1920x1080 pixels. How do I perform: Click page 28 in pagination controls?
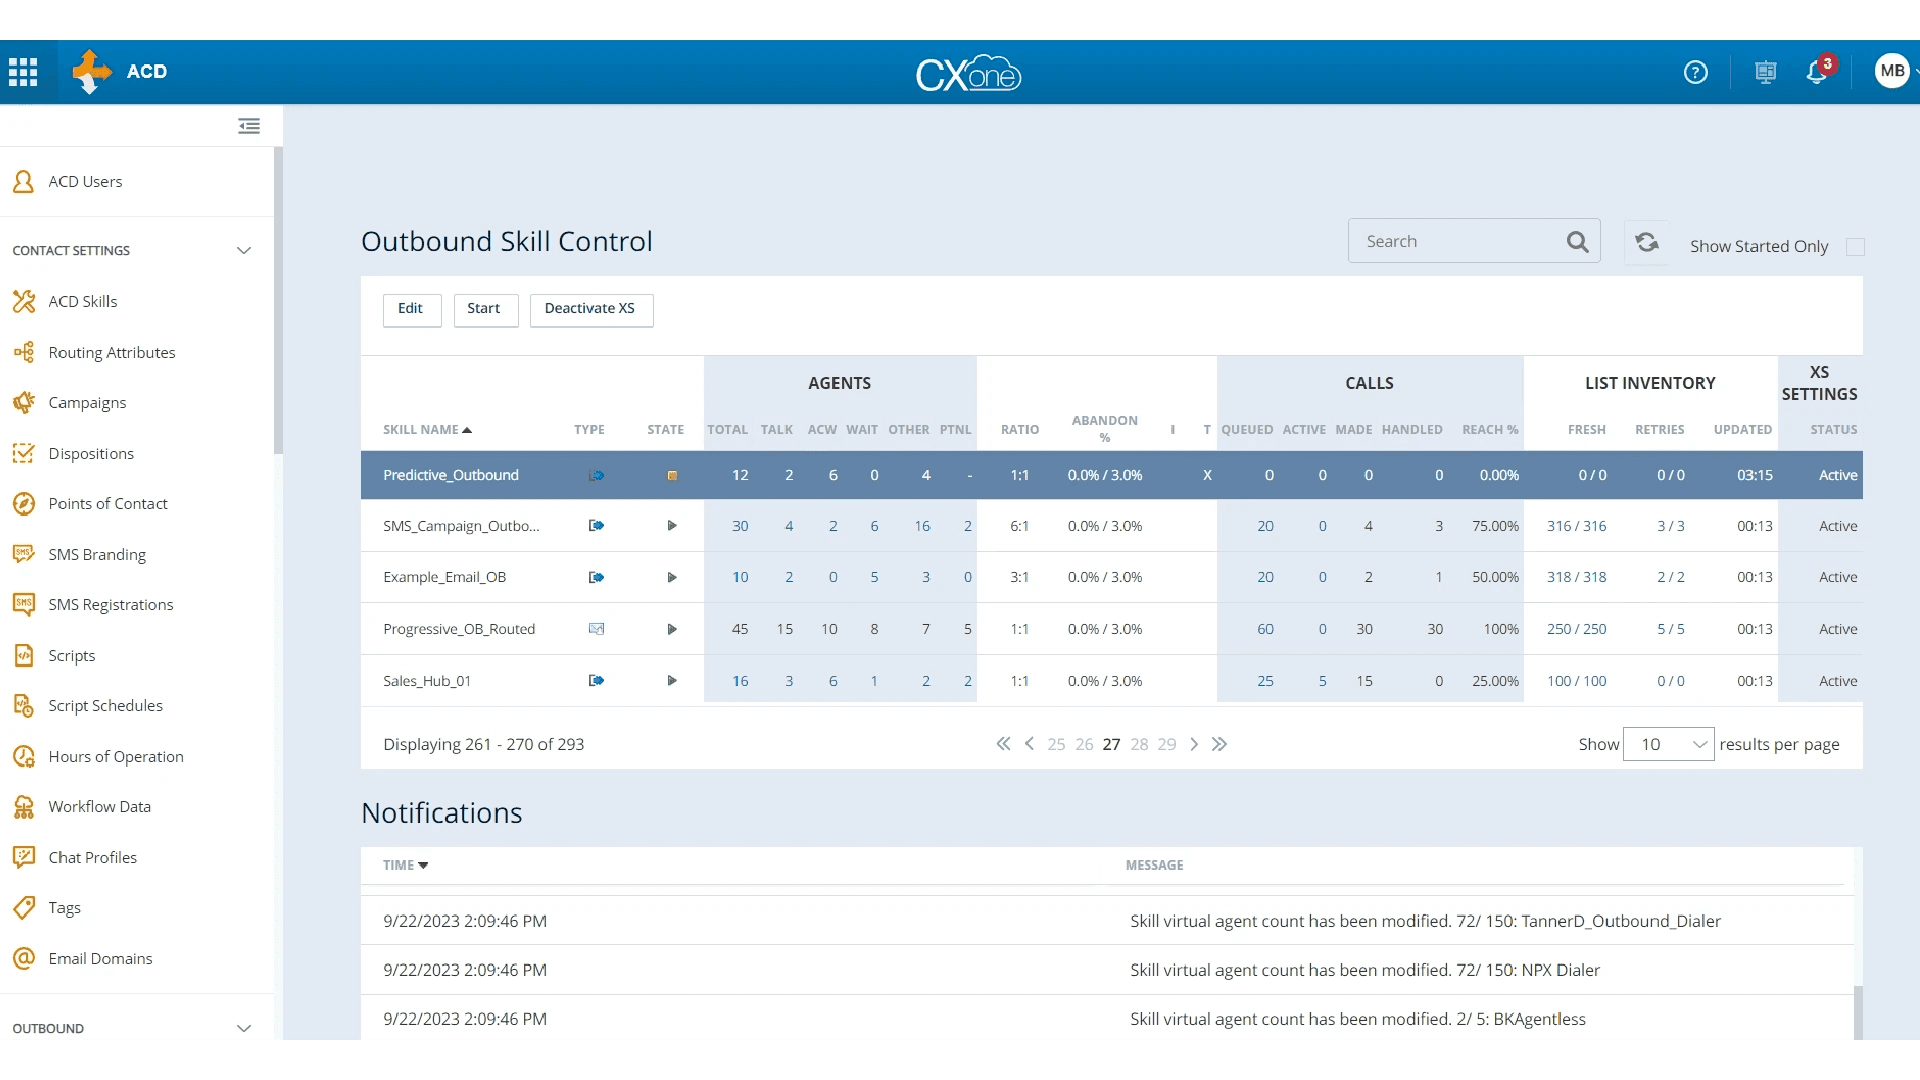1138,744
